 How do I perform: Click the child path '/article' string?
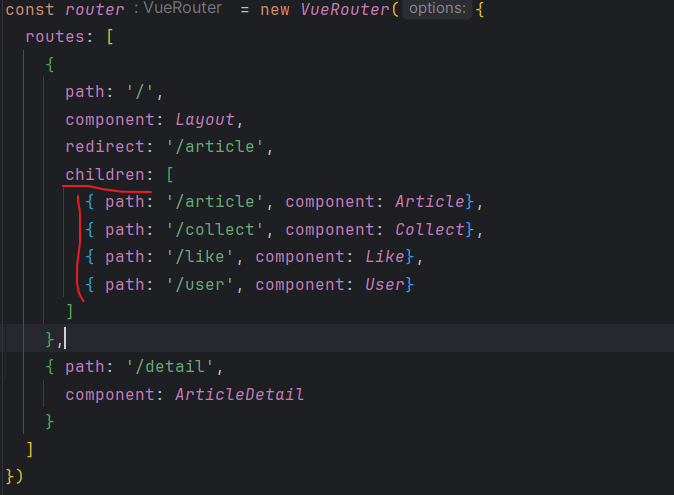215,202
